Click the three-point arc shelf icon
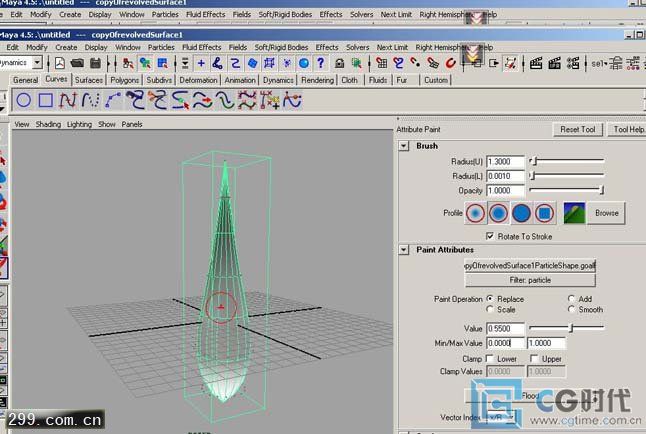Viewport: 646px width, 434px height. click(113, 100)
